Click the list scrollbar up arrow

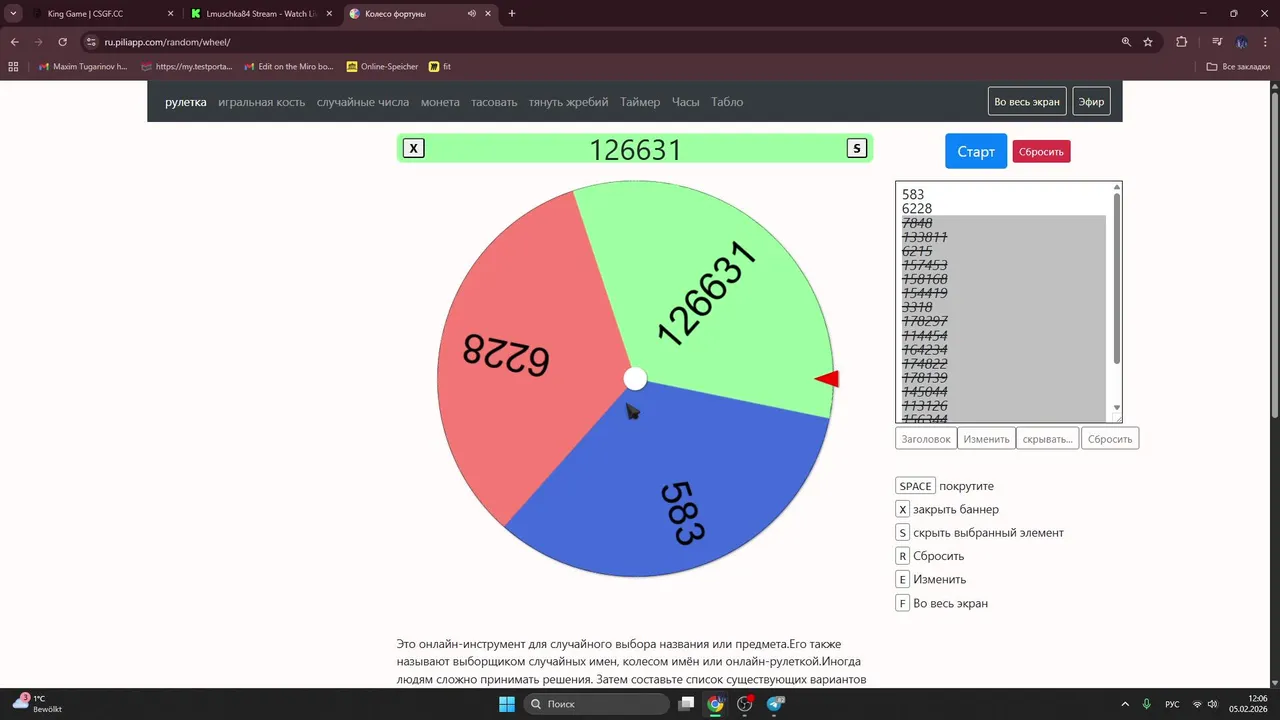pyautogui.click(x=1117, y=188)
